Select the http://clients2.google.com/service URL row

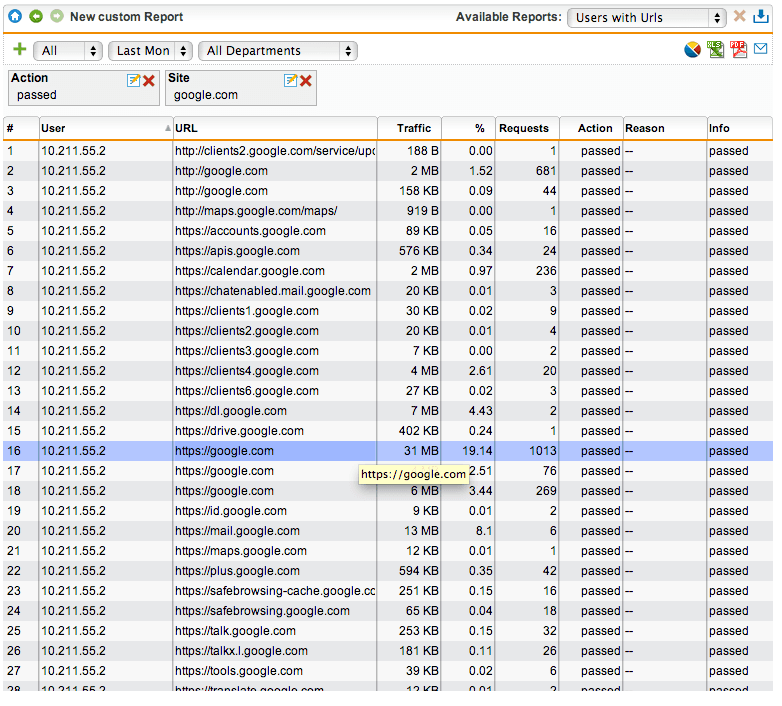388,151
